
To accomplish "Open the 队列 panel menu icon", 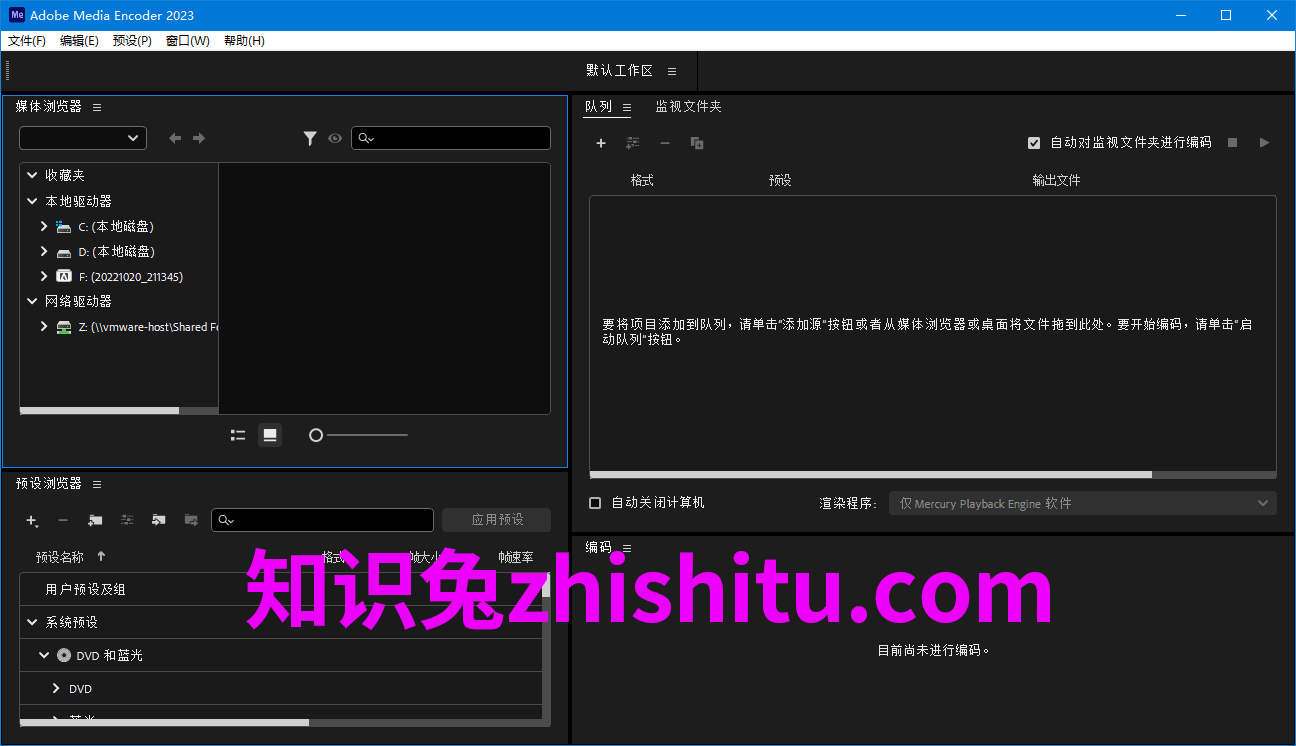I will click(x=627, y=107).
